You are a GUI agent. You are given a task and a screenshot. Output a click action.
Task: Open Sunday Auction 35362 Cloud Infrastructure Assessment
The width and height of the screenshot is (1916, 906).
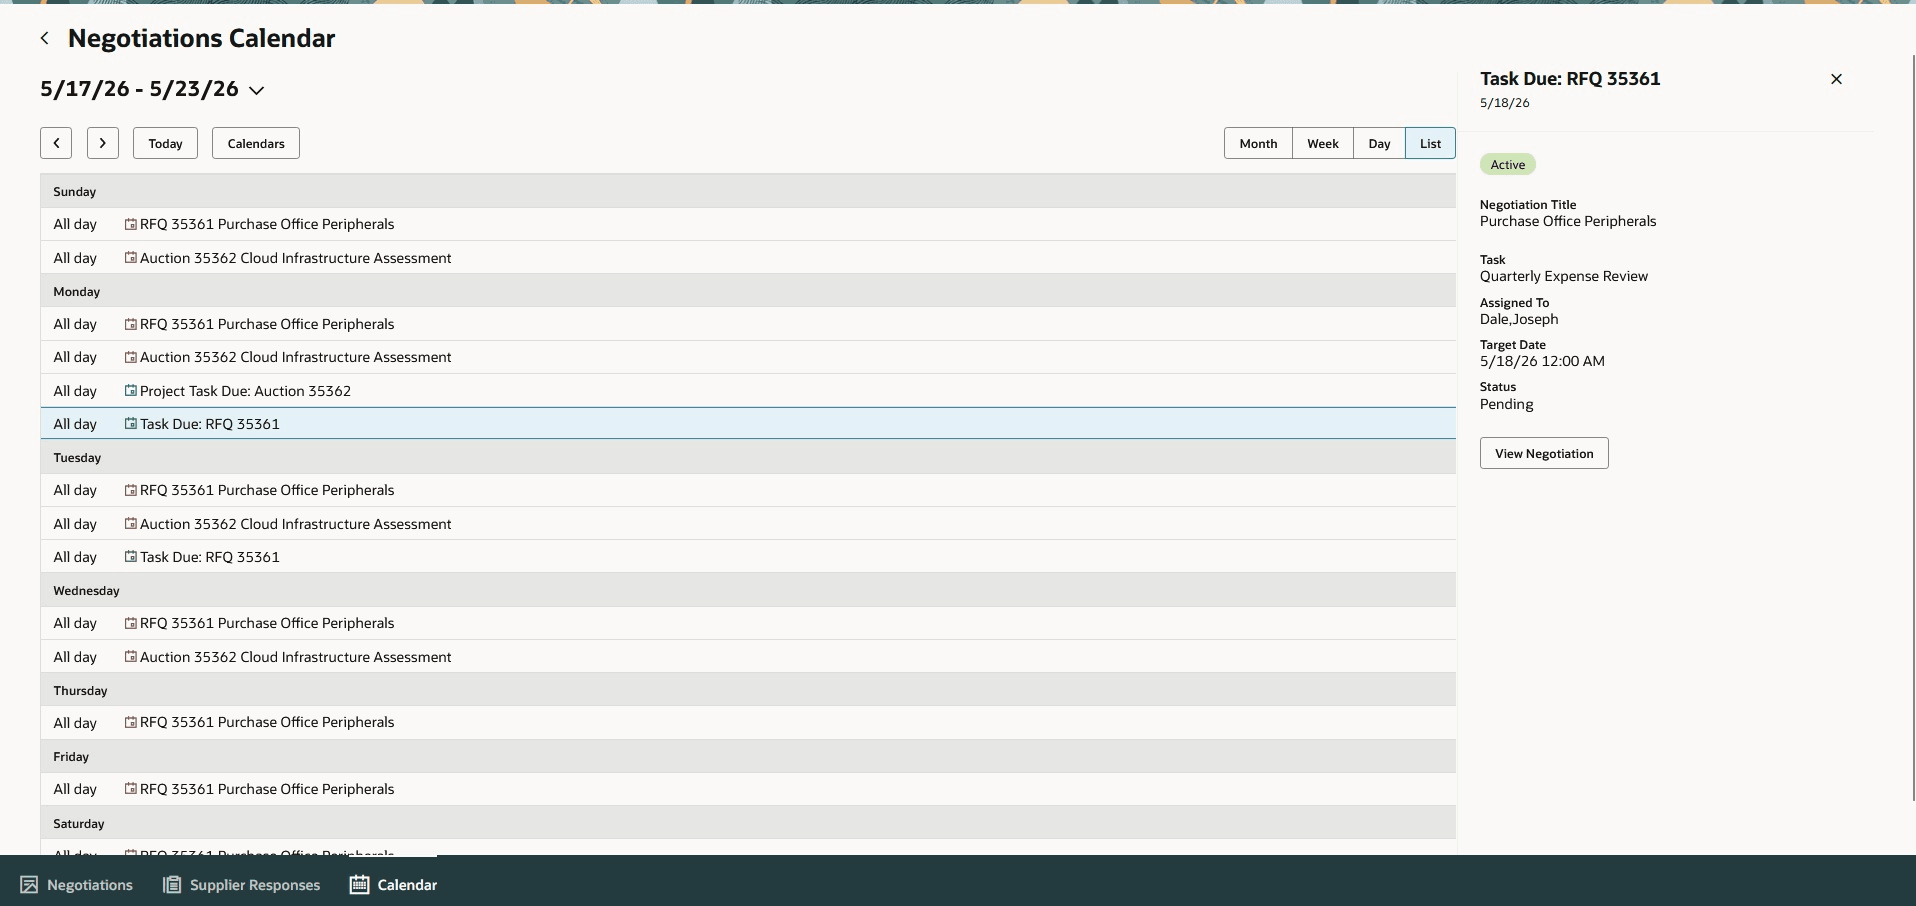click(748, 258)
